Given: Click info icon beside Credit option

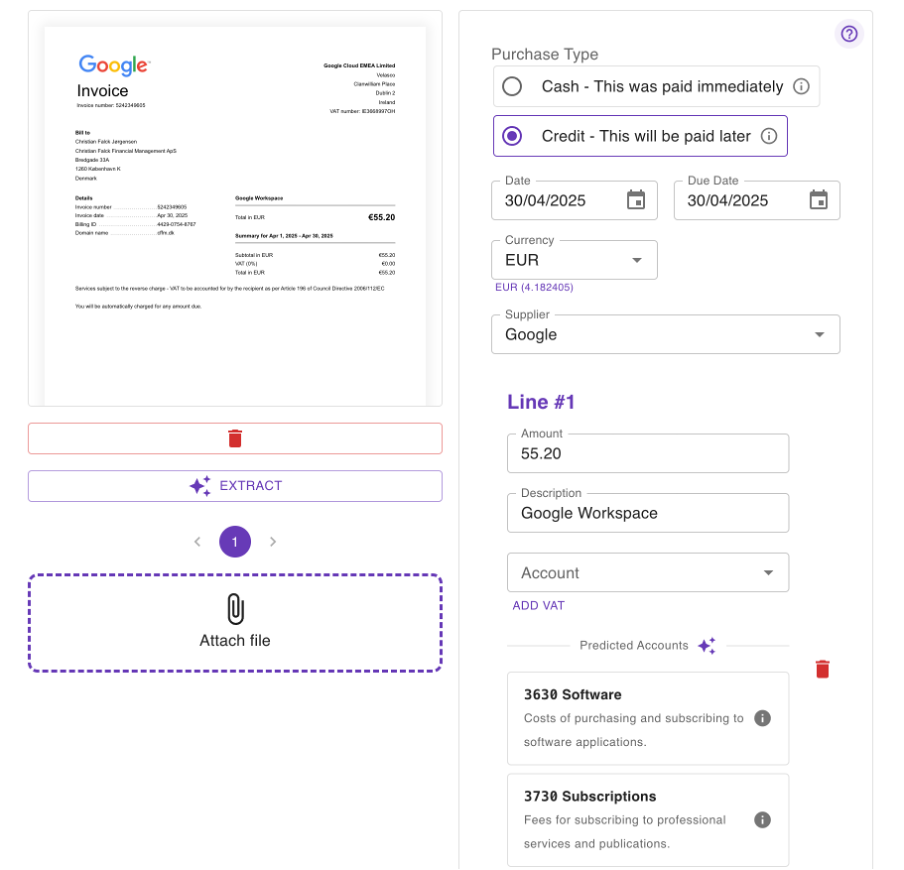Looking at the screenshot, I should (x=768, y=136).
